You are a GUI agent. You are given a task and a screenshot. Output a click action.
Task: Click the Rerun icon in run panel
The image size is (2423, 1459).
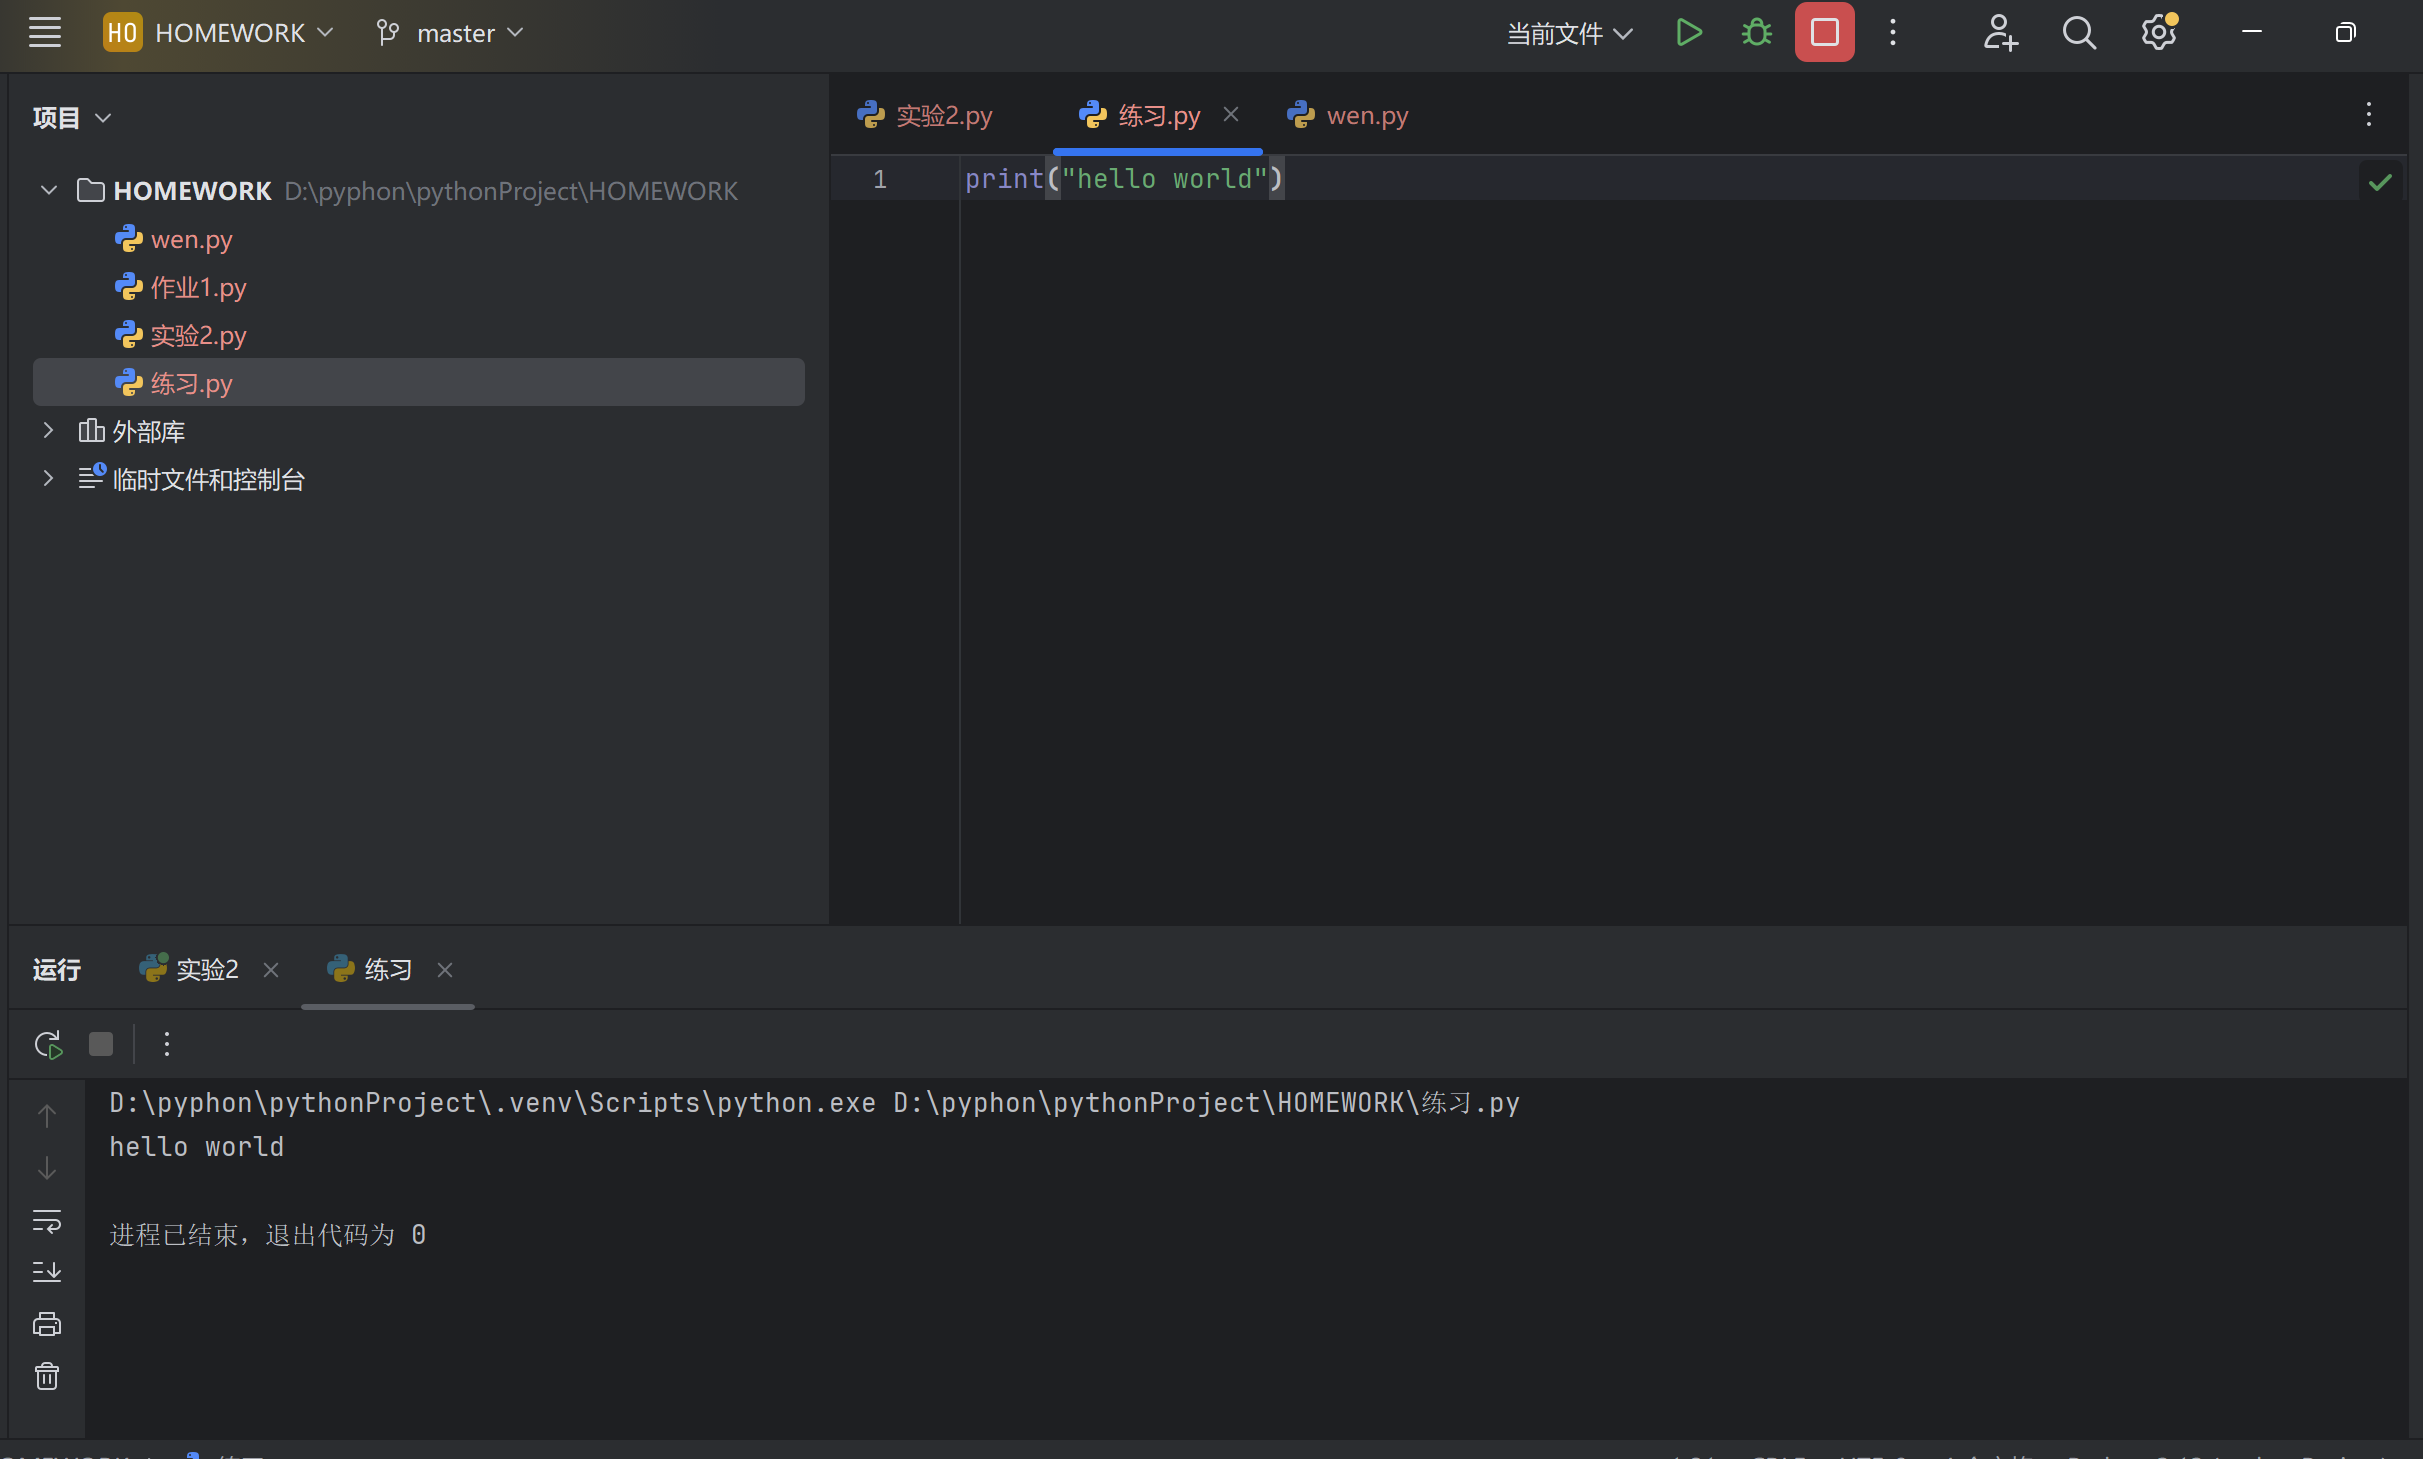[x=48, y=1044]
